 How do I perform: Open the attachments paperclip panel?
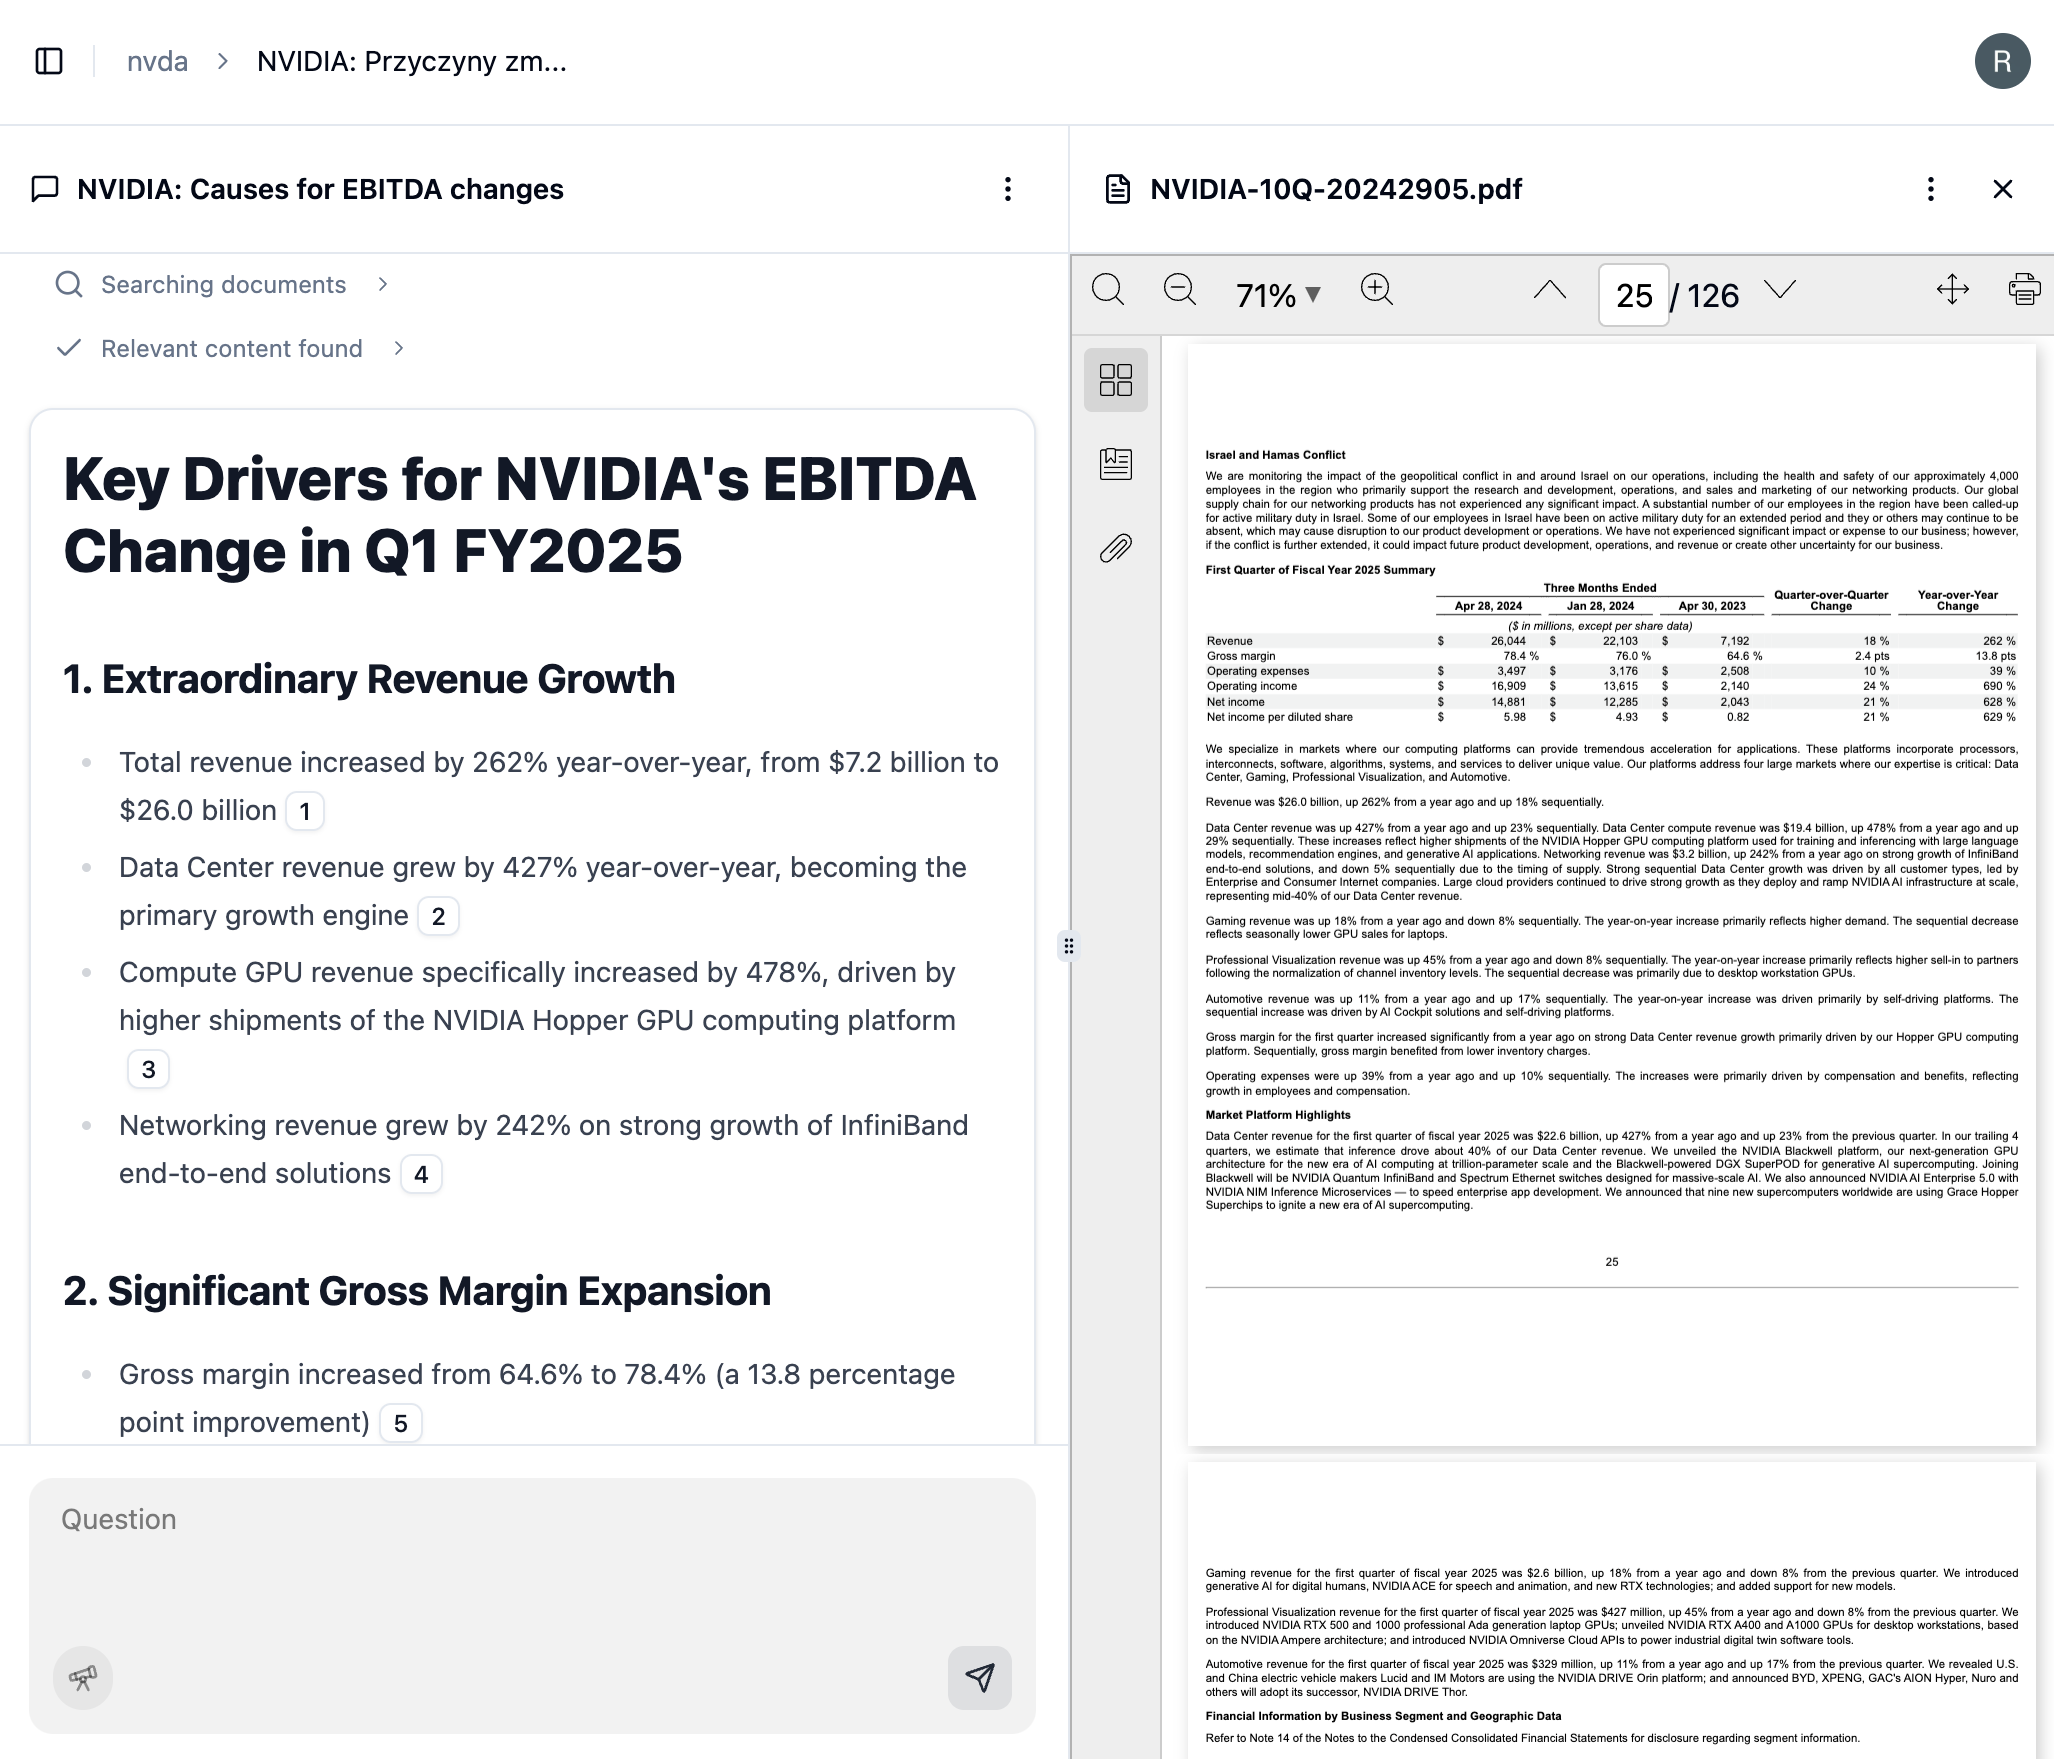[1115, 548]
